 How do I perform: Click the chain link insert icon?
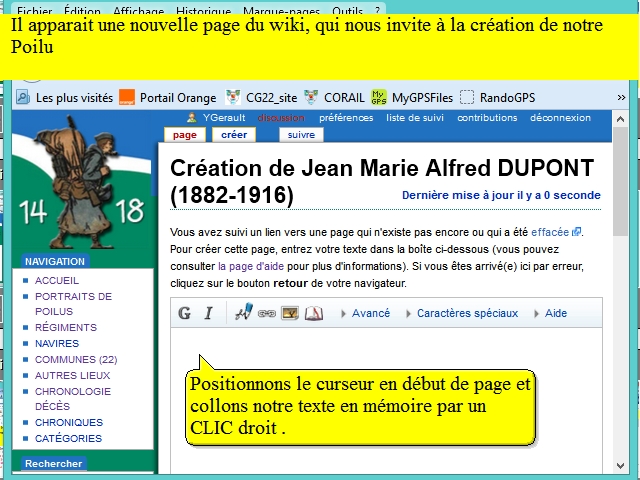(266, 313)
